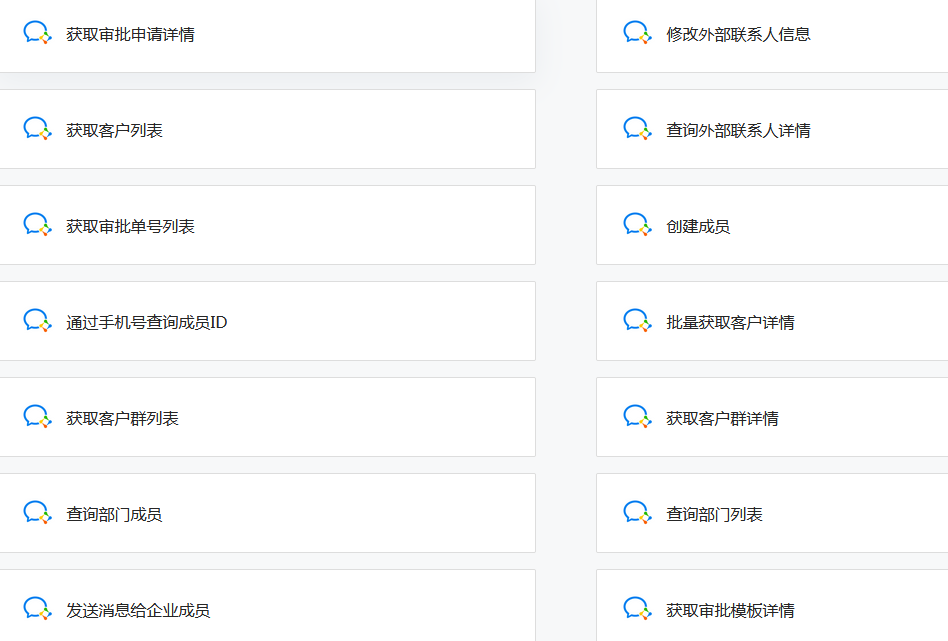Open 发送消息给企业成员 action
Image resolution: width=948 pixels, height=641 pixels.
click(x=267, y=605)
